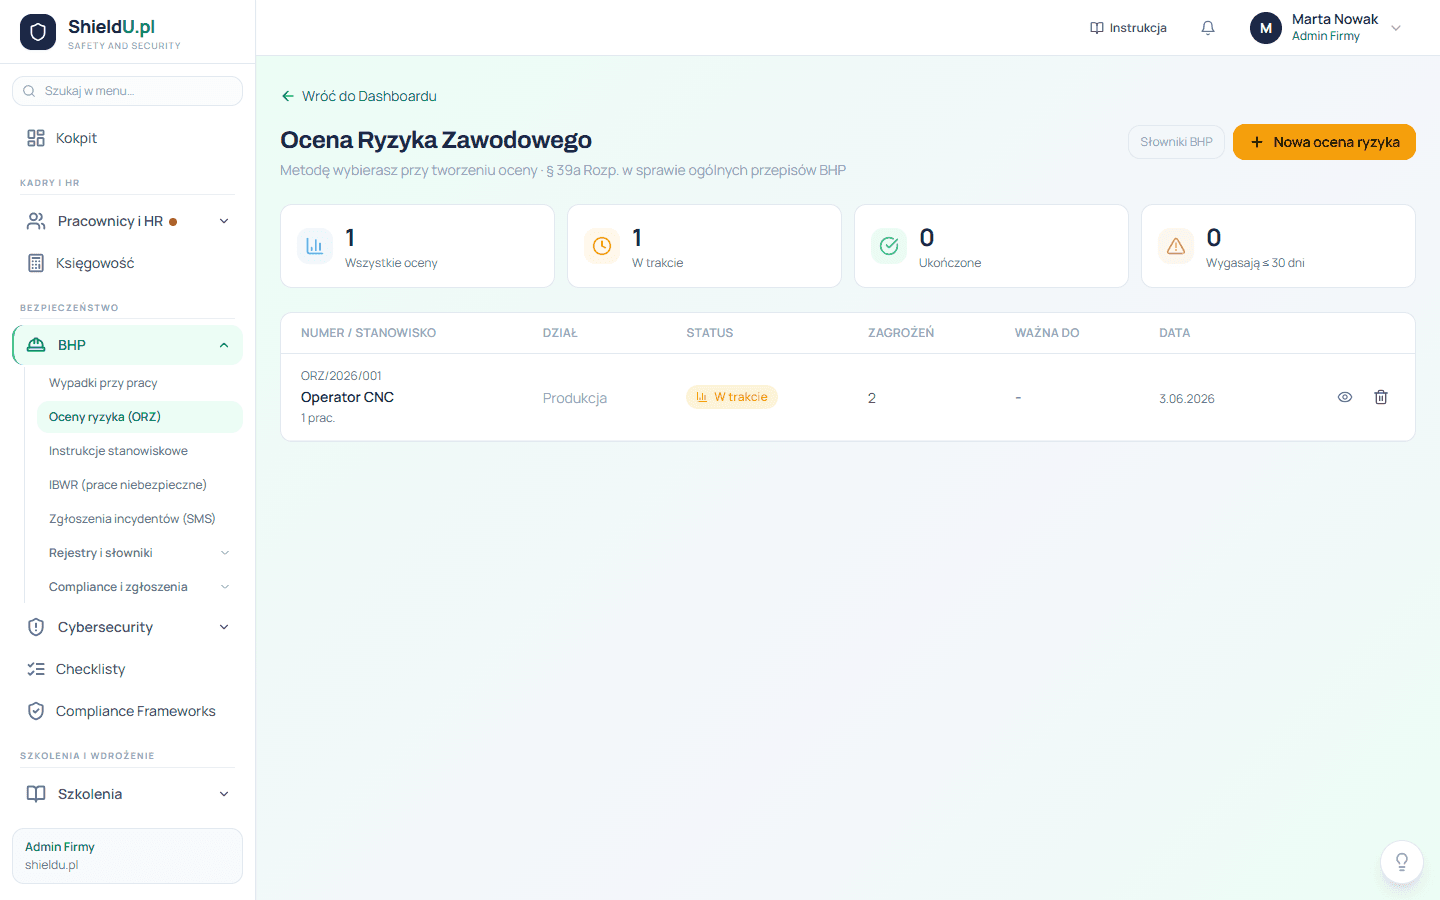Click the BHP hard hat icon
The width and height of the screenshot is (1440, 900).
(x=36, y=345)
